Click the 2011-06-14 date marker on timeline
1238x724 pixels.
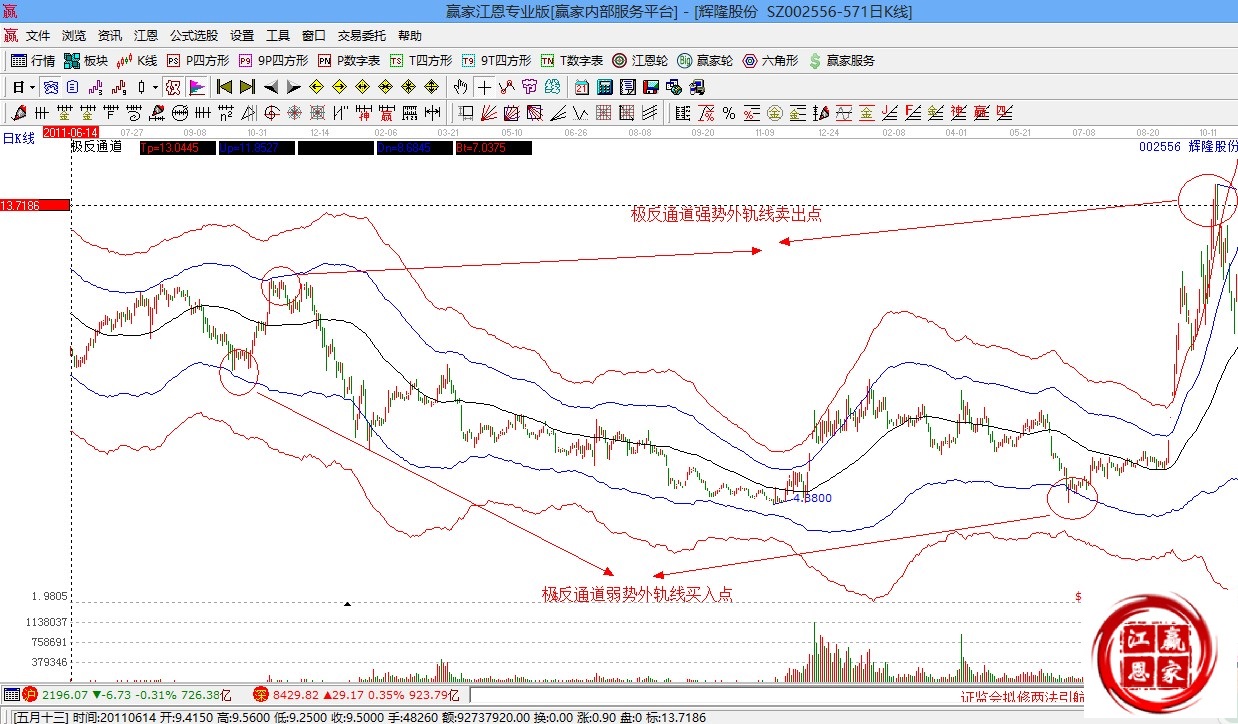click(x=71, y=132)
